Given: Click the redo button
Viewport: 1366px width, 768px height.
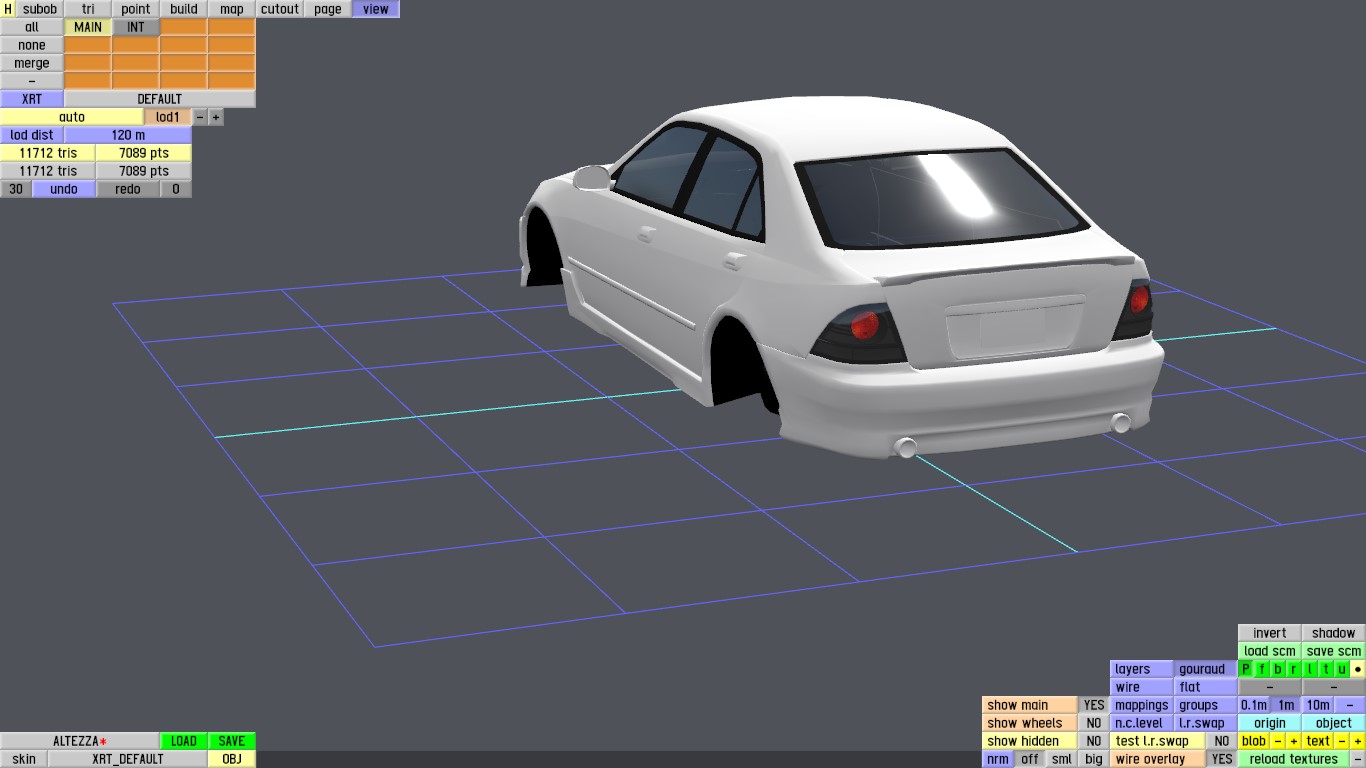Looking at the screenshot, I should (x=128, y=189).
